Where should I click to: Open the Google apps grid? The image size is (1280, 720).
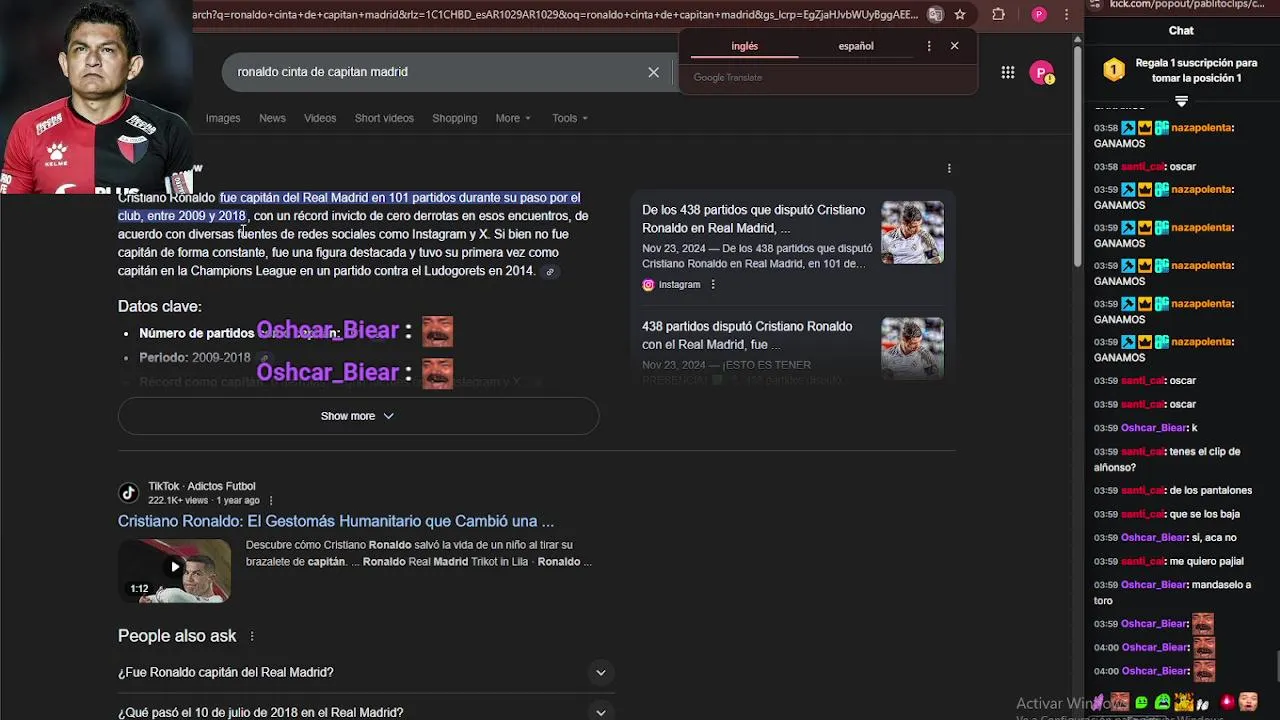coord(1008,72)
